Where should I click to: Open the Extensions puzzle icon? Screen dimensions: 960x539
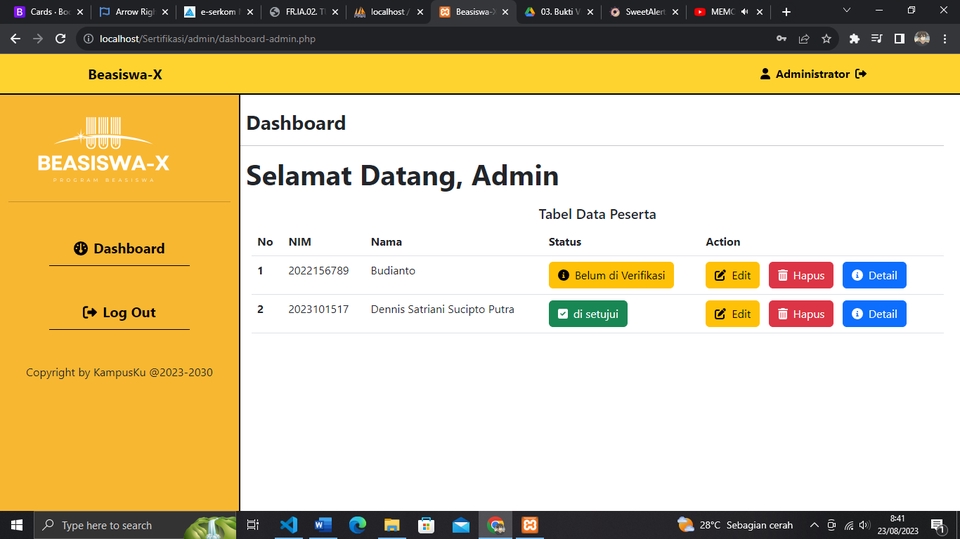tap(854, 39)
